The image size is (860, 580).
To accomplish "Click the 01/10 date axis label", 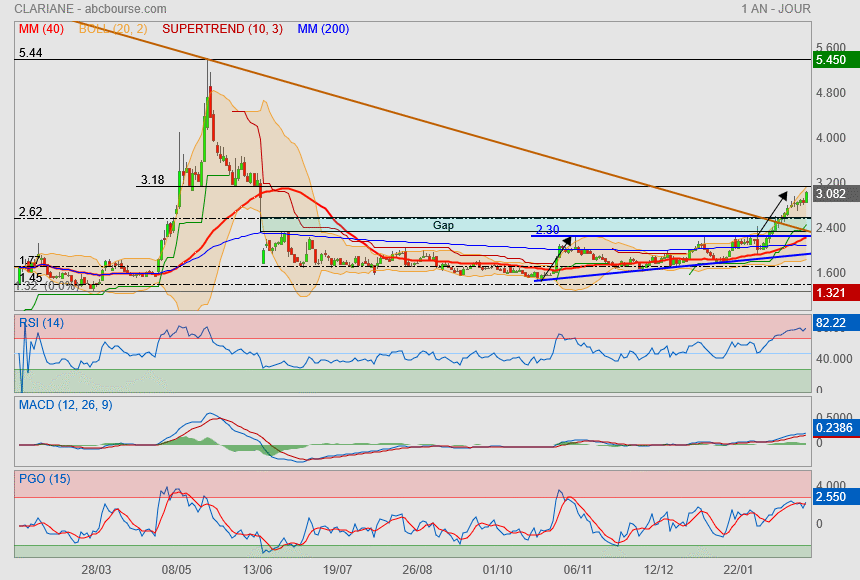I will point(497,570).
